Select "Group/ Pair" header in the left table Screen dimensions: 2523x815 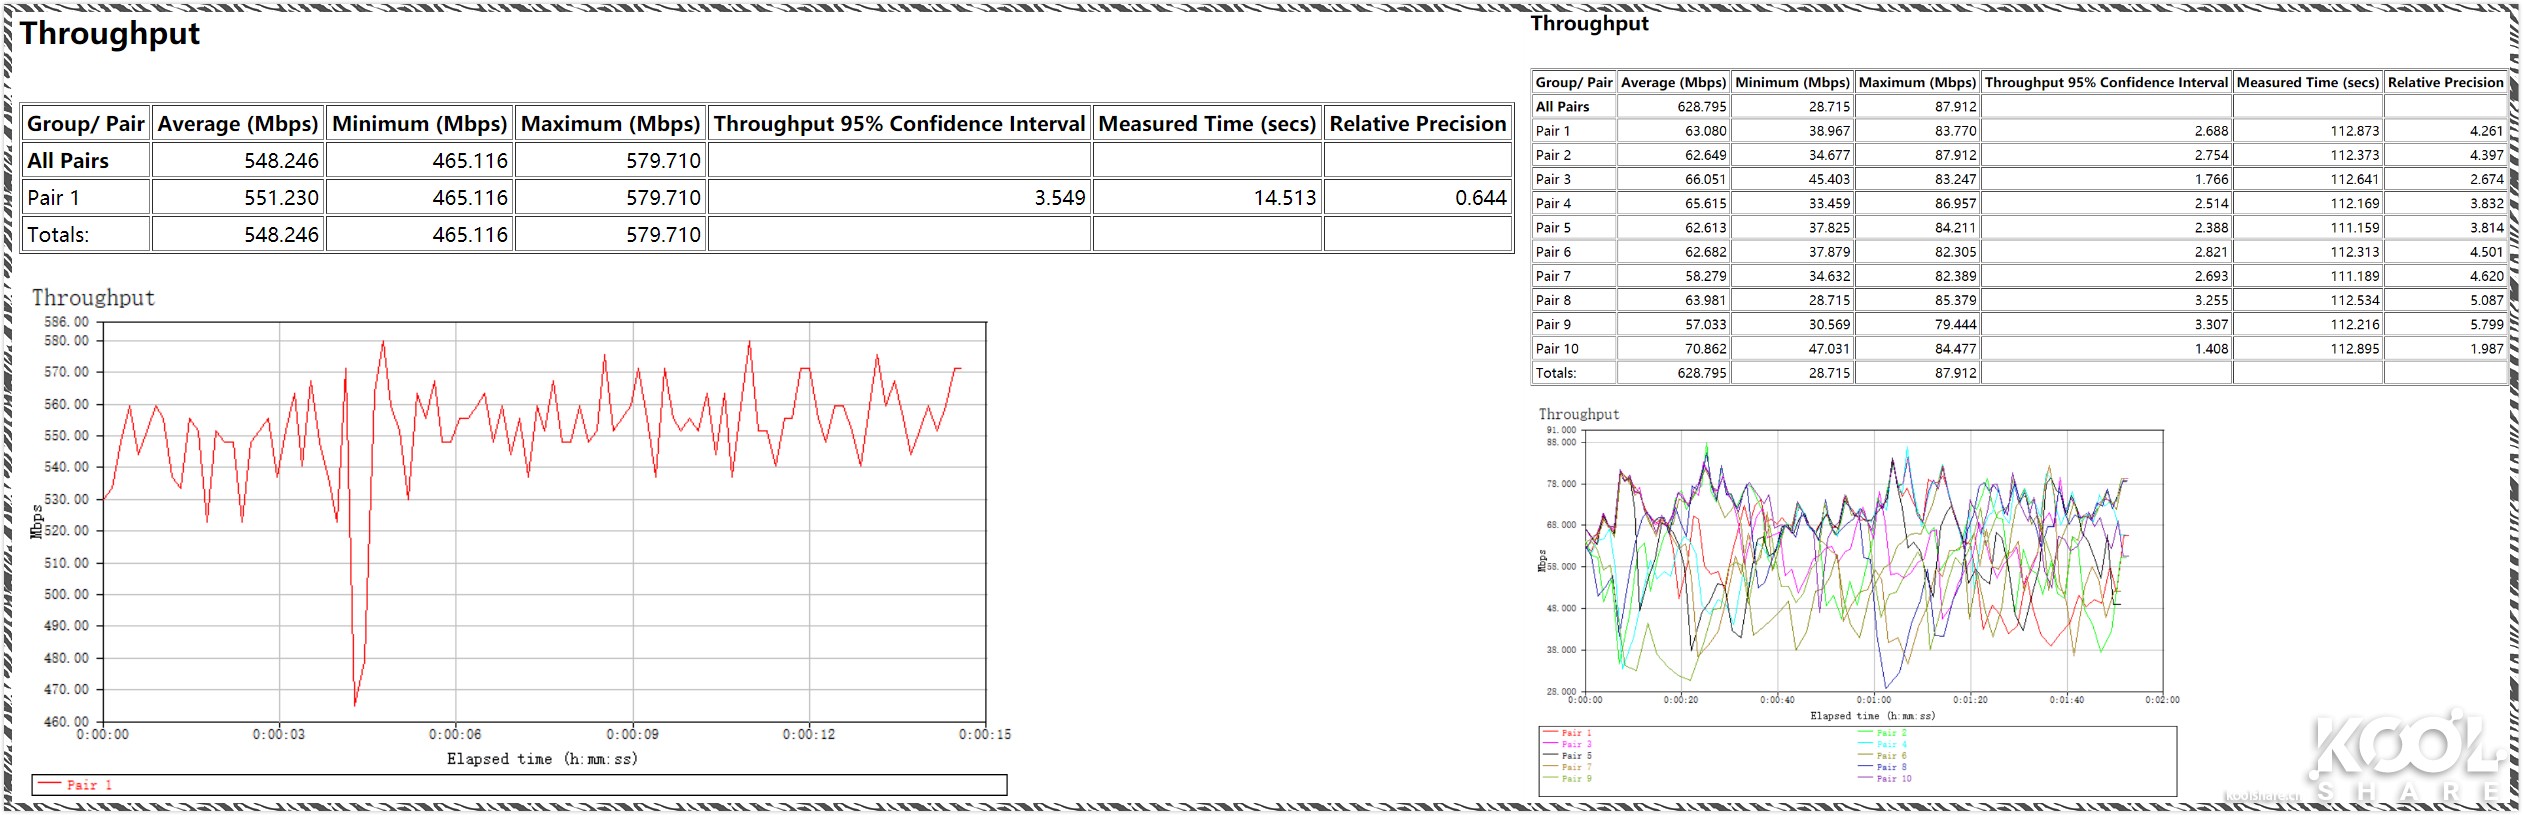click(86, 124)
